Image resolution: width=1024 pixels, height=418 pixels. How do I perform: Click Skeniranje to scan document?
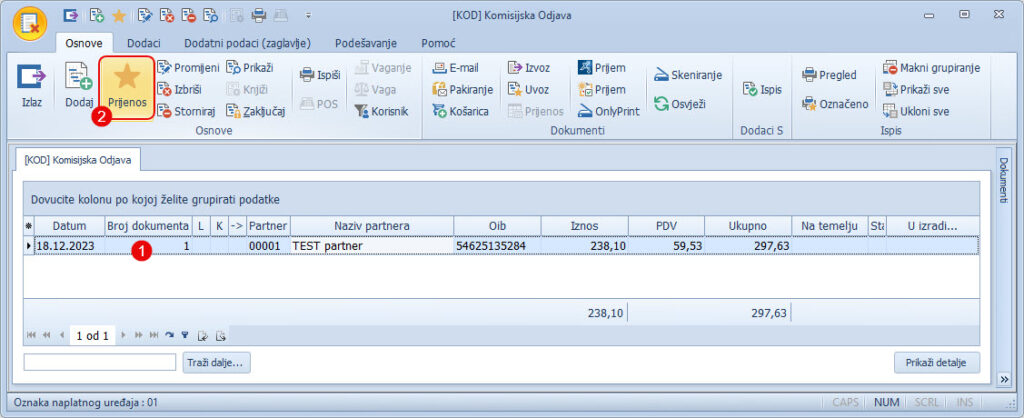(690, 76)
